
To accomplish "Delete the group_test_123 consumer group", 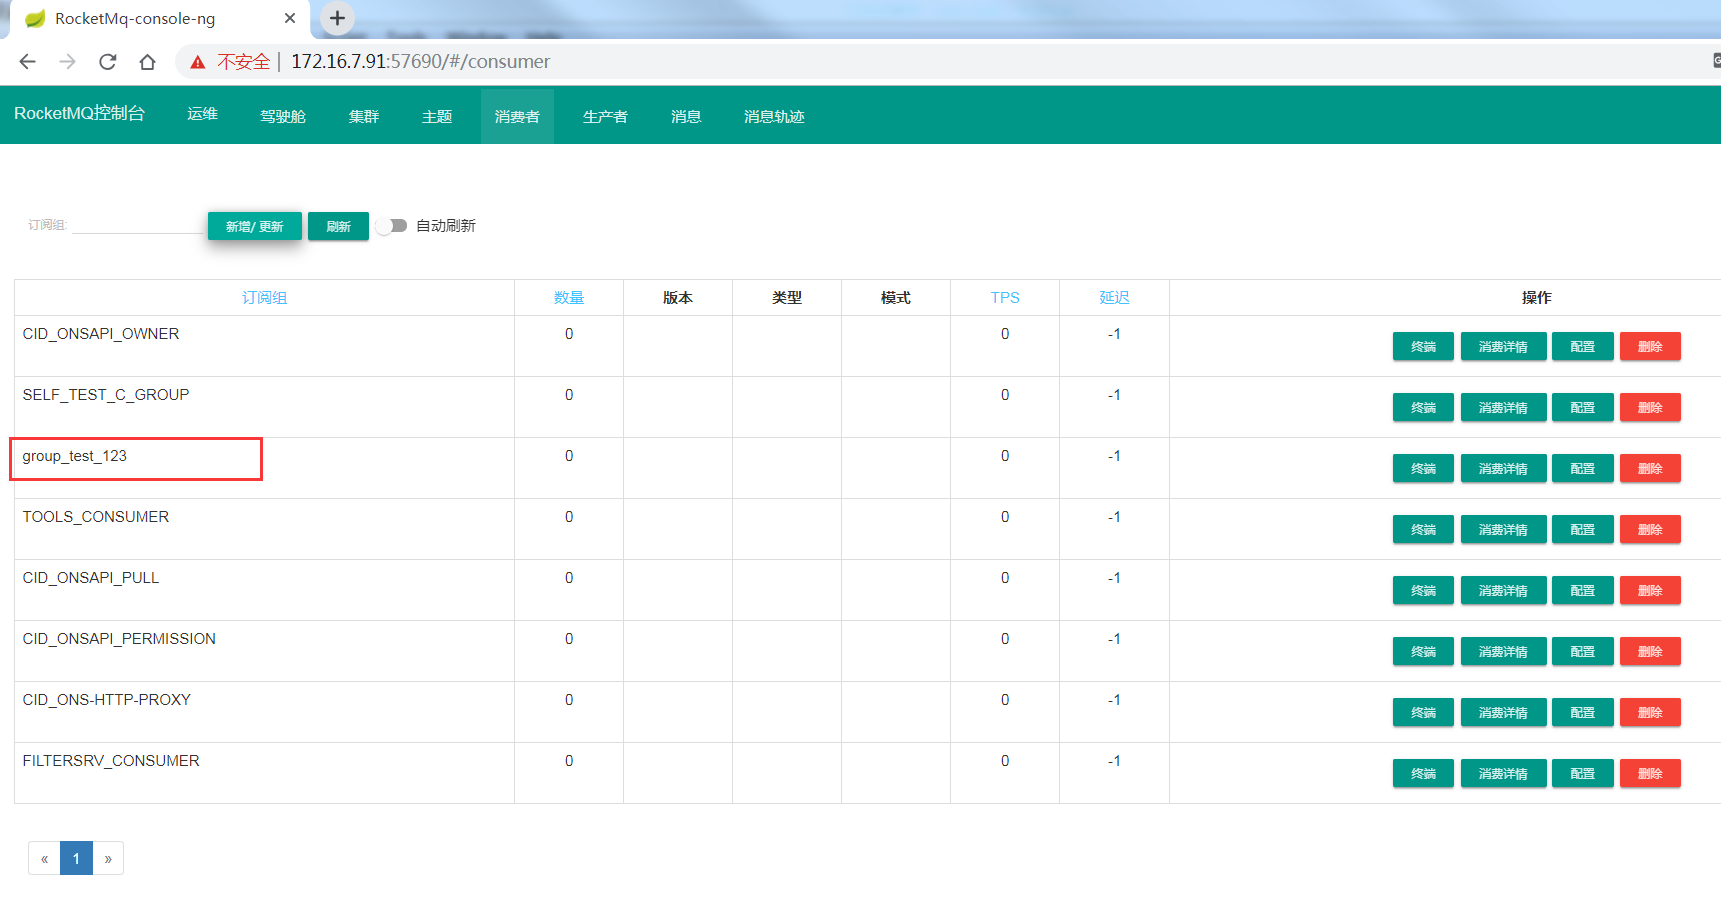I will tap(1650, 469).
